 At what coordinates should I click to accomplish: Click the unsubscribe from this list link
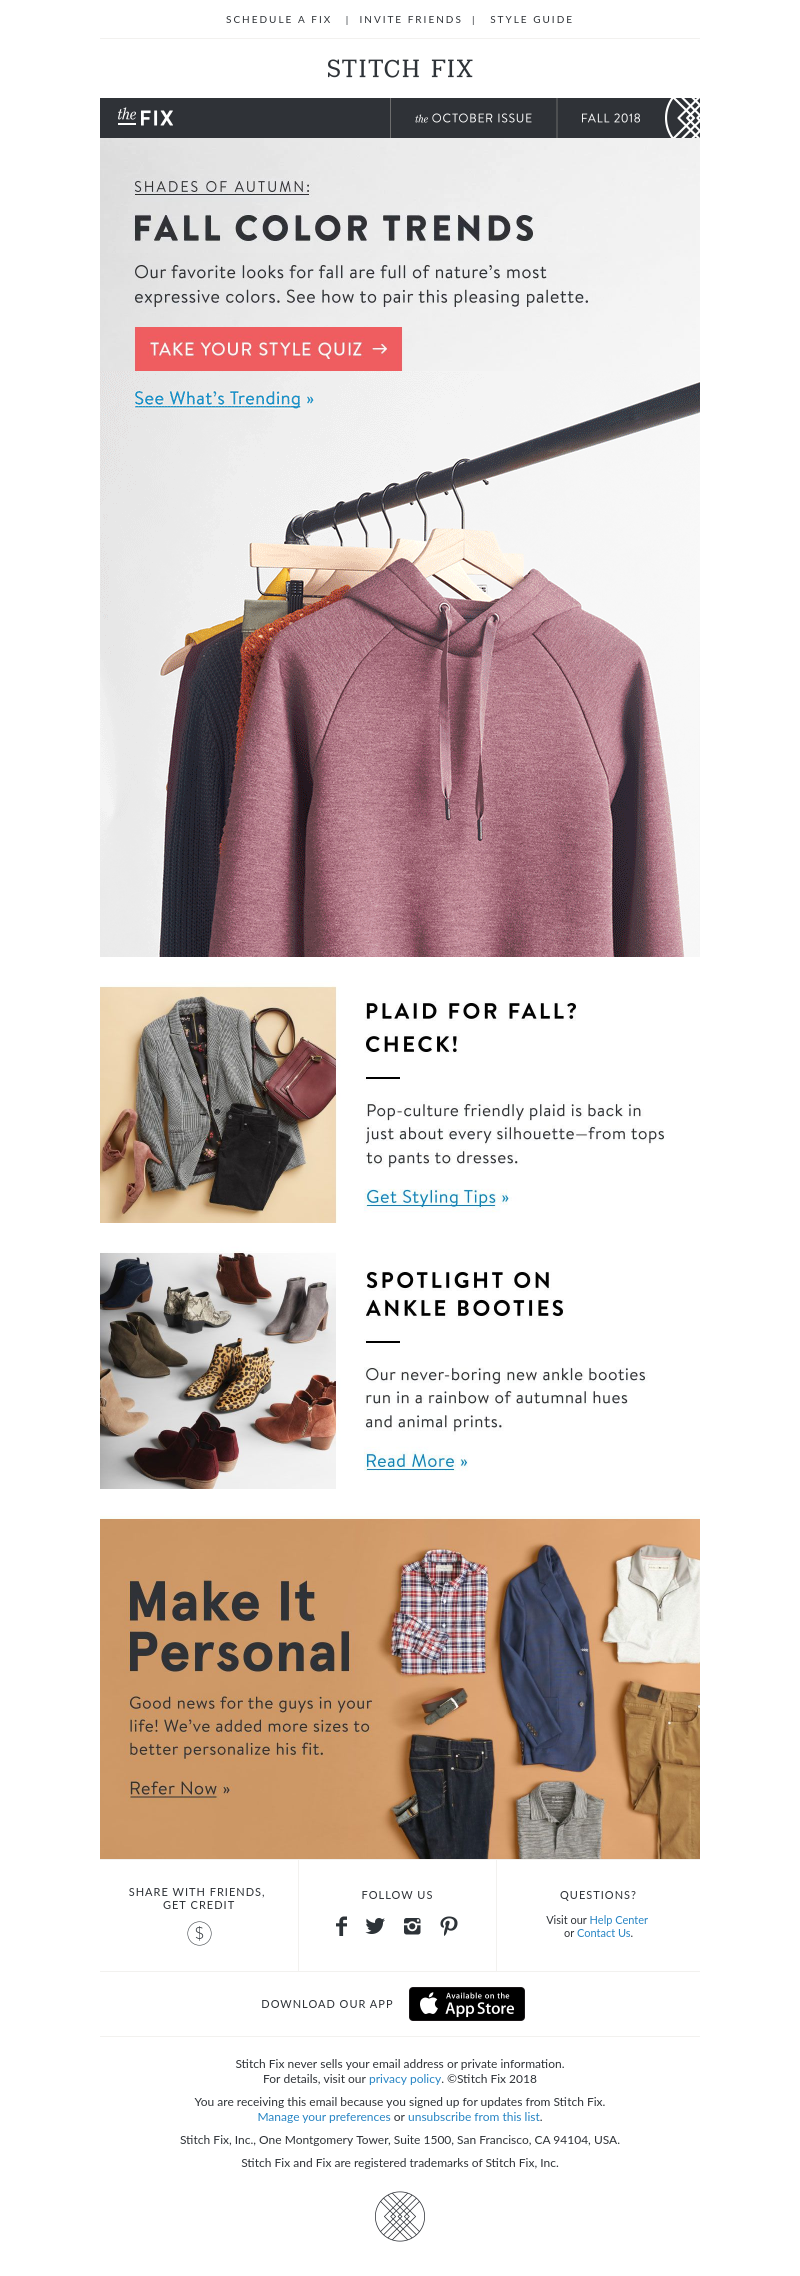475,2117
